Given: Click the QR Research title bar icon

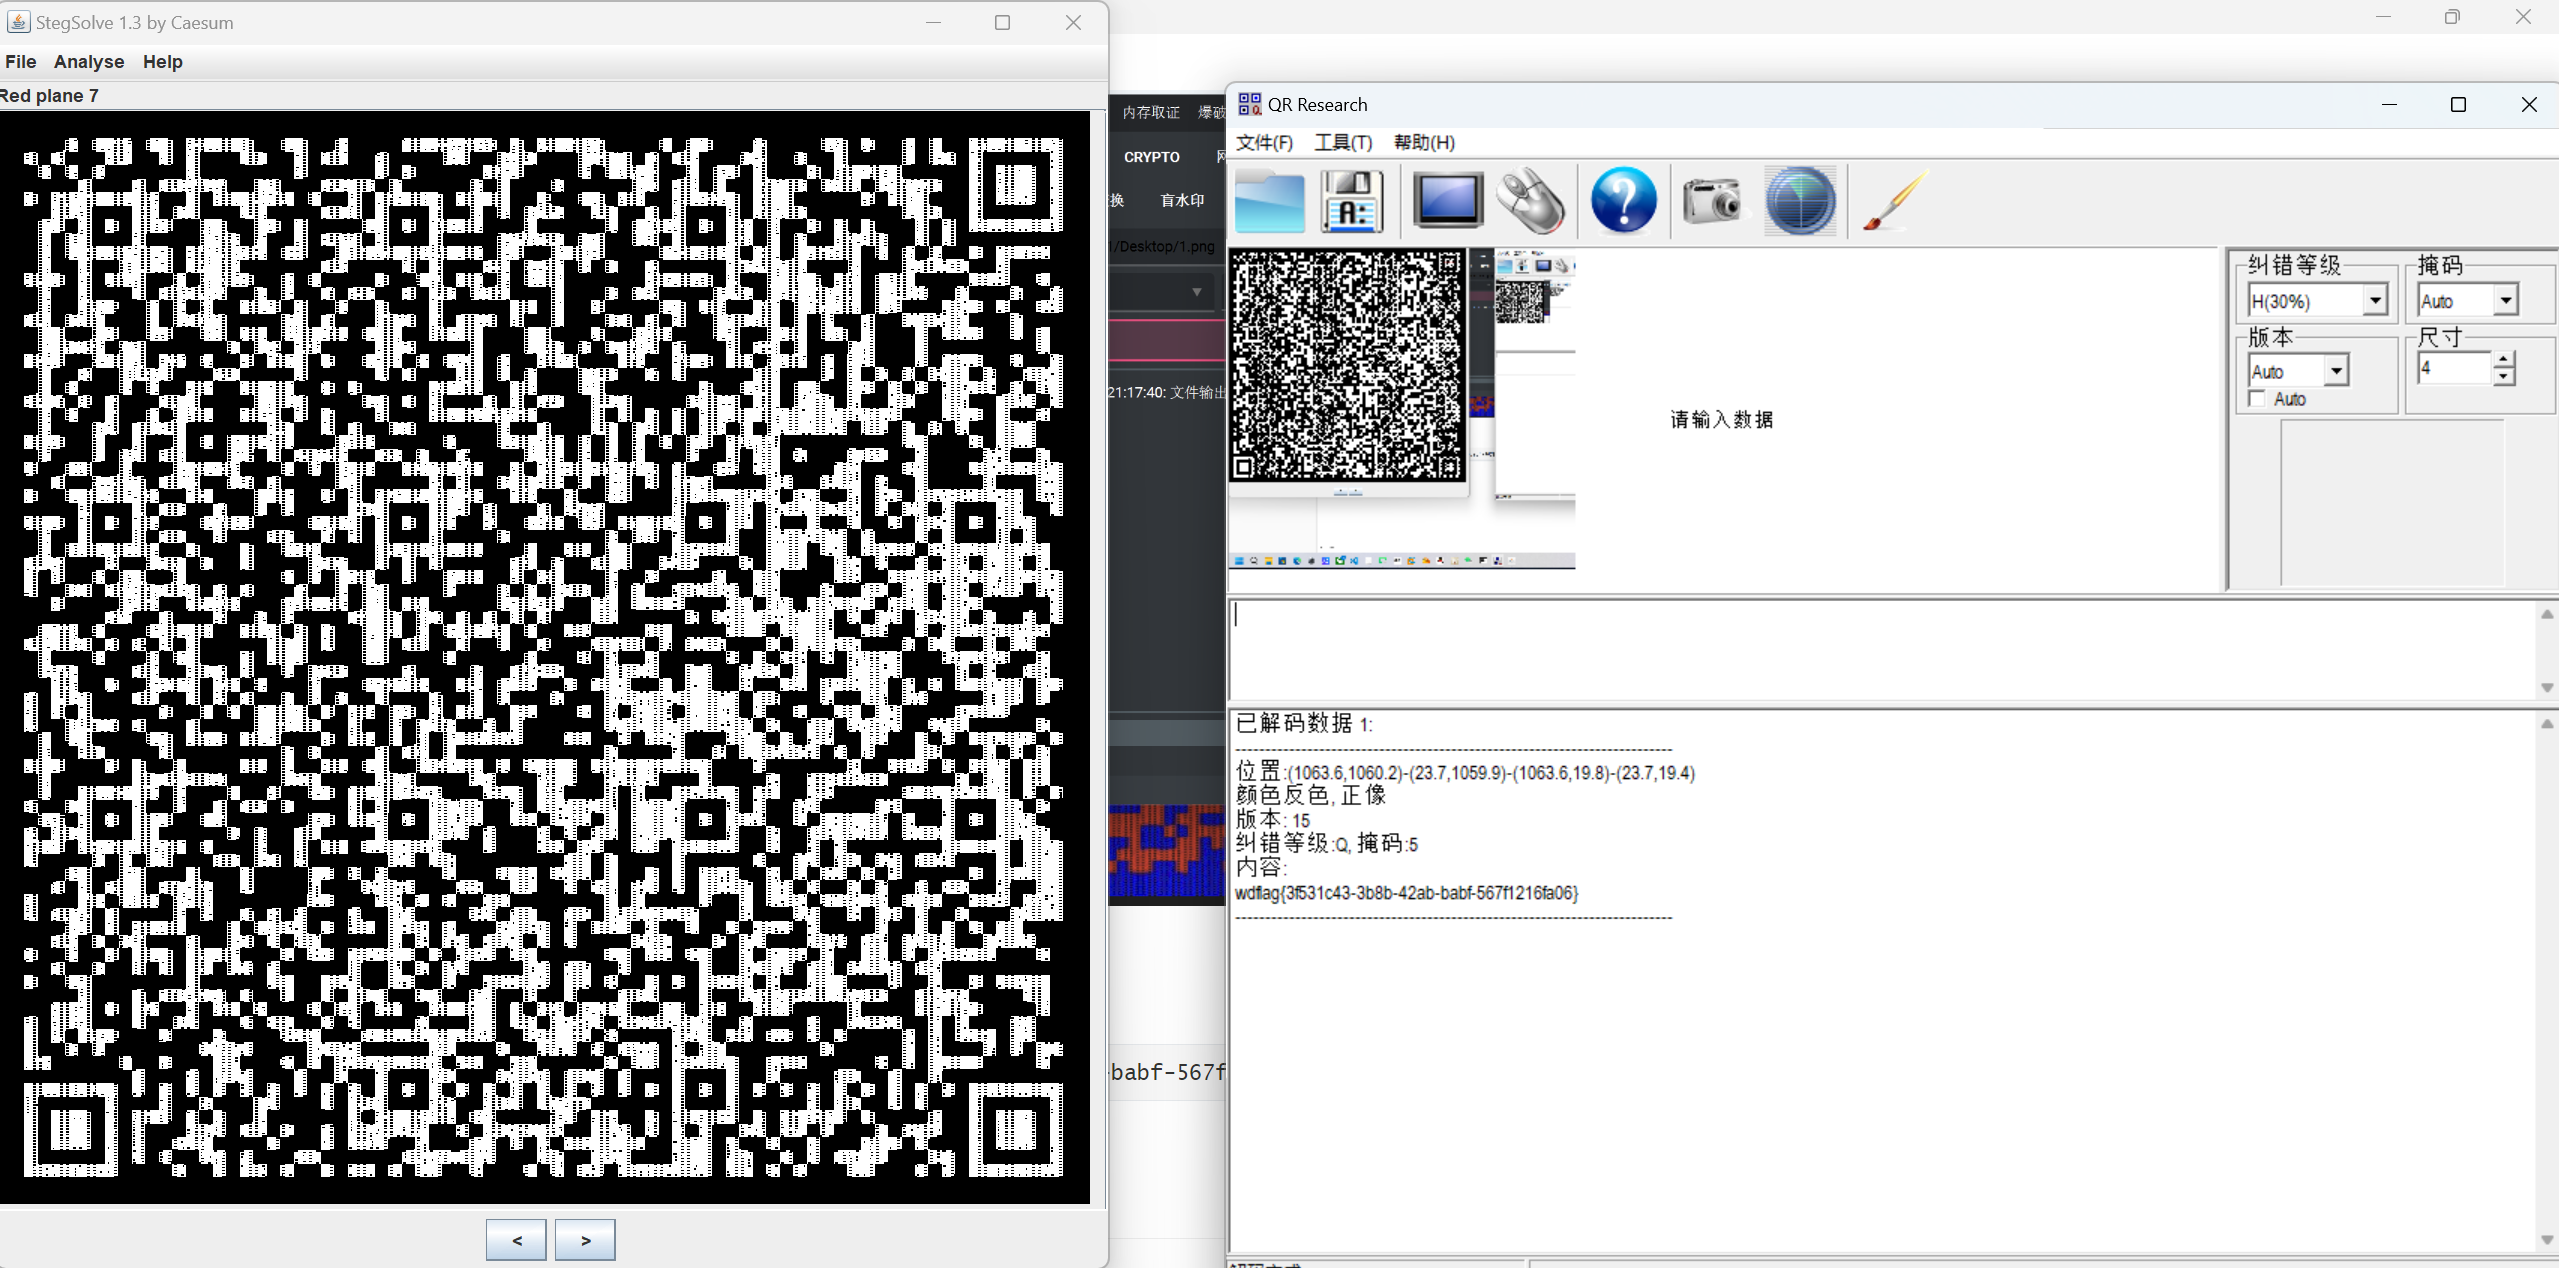Looking at the screenshot, I should click(x=1249, y=104).
